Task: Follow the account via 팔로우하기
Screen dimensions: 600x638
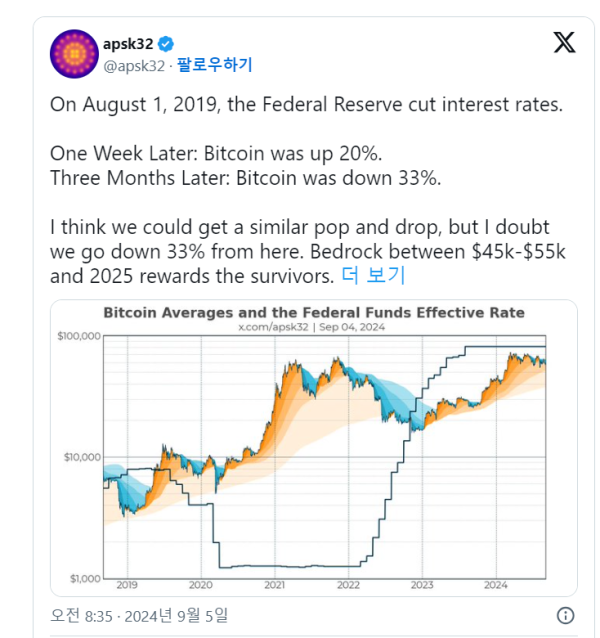Action: (215, 65)
